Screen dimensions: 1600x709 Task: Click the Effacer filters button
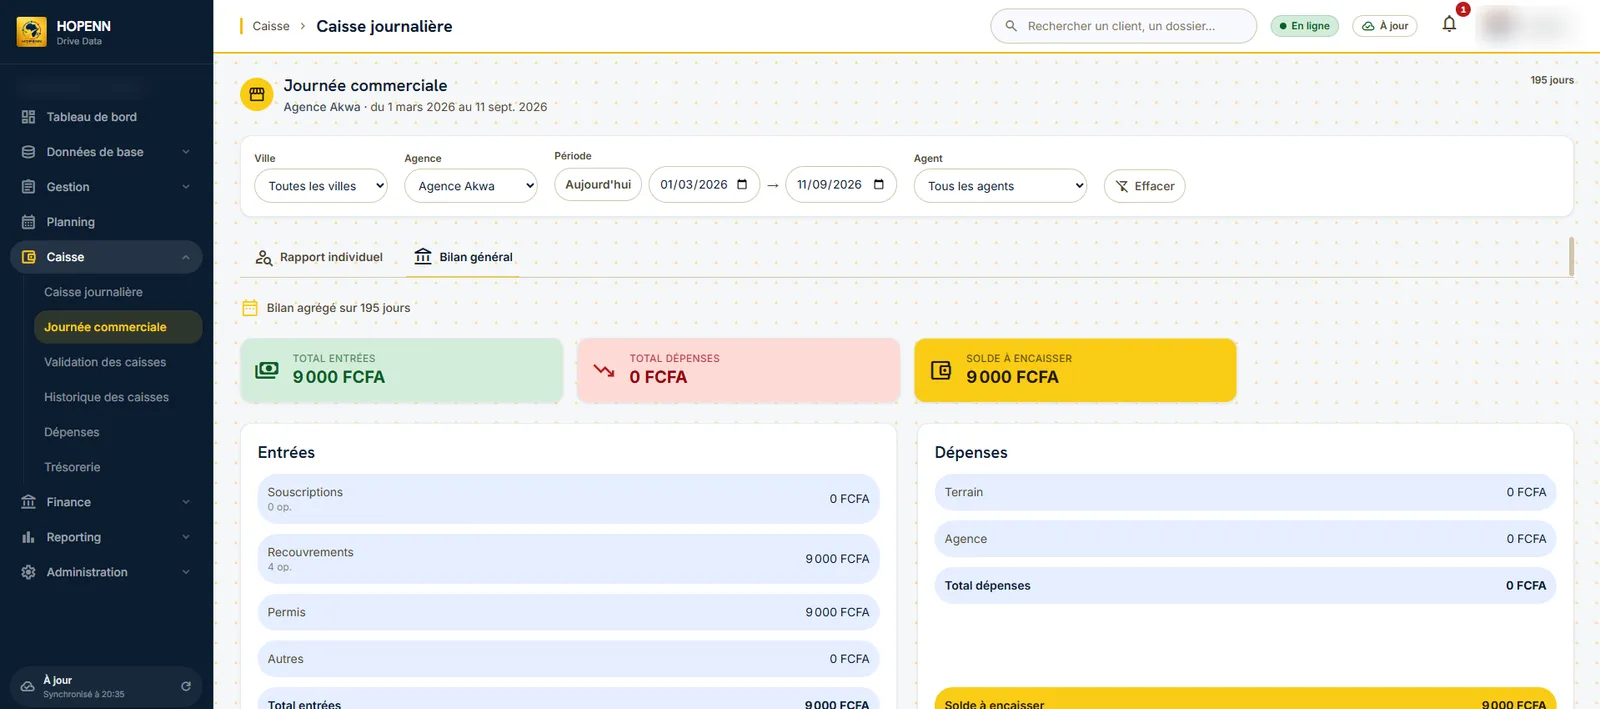[1144, 186]
